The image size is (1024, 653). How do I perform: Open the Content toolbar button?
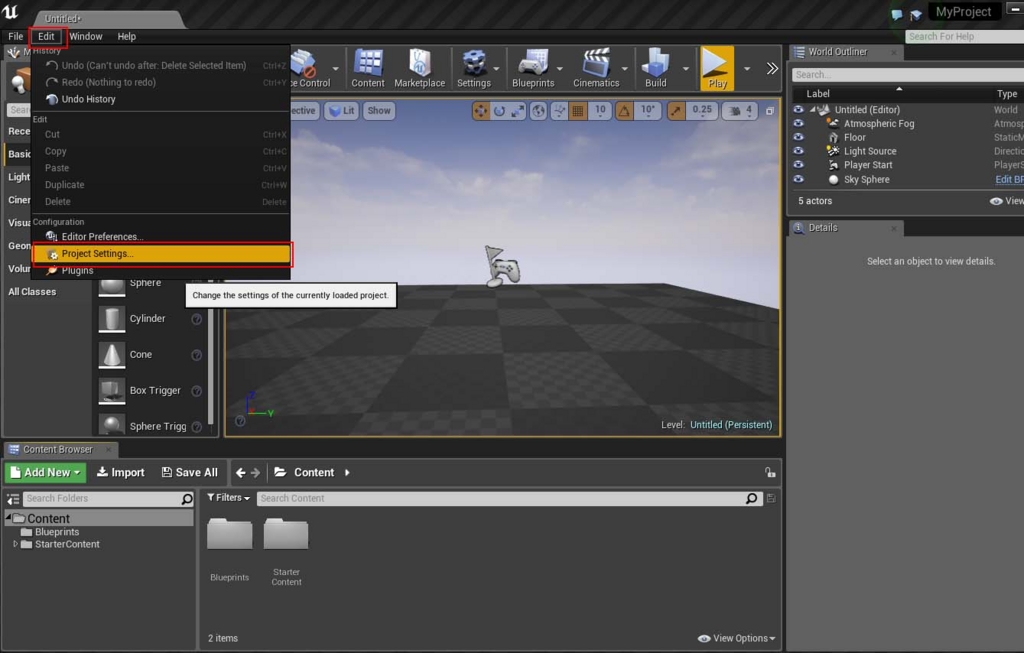pos(368,69)
